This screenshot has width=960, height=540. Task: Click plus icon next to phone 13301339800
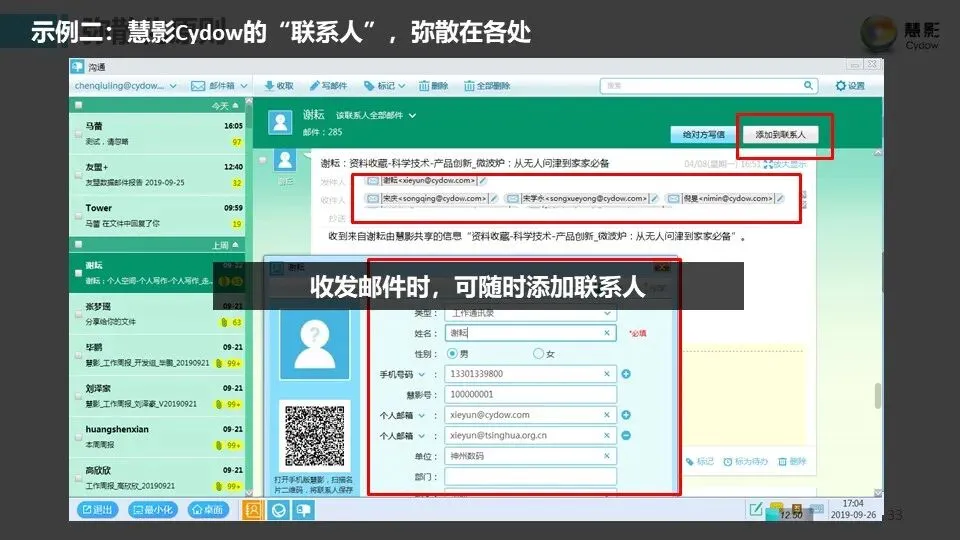[x=626, y=374]
